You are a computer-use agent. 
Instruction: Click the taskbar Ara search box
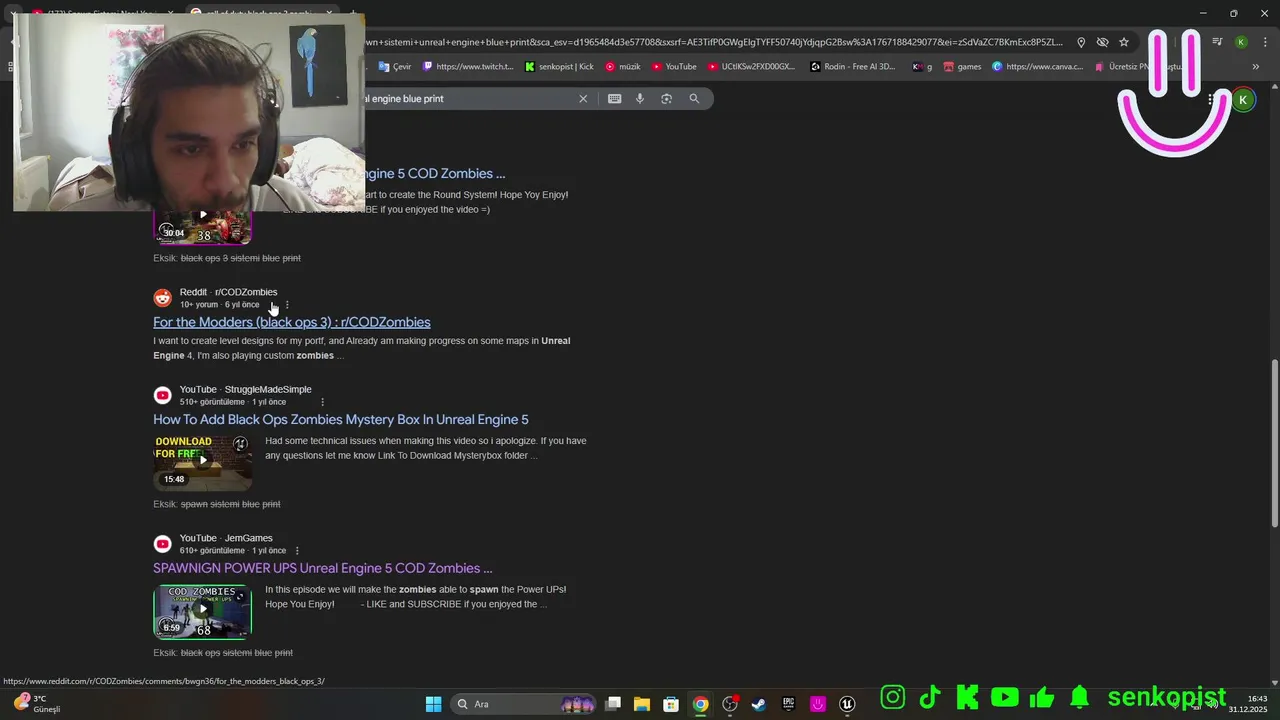point(525,704)
